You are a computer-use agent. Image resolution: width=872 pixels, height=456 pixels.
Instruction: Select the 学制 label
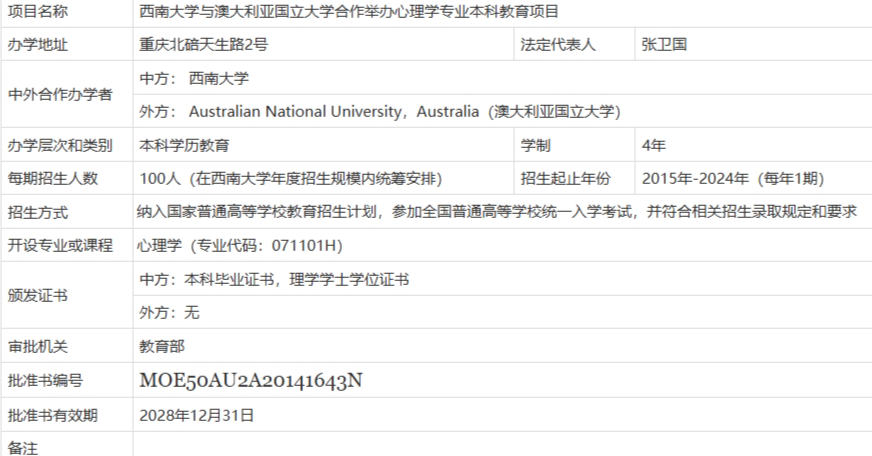coord(536,146)
